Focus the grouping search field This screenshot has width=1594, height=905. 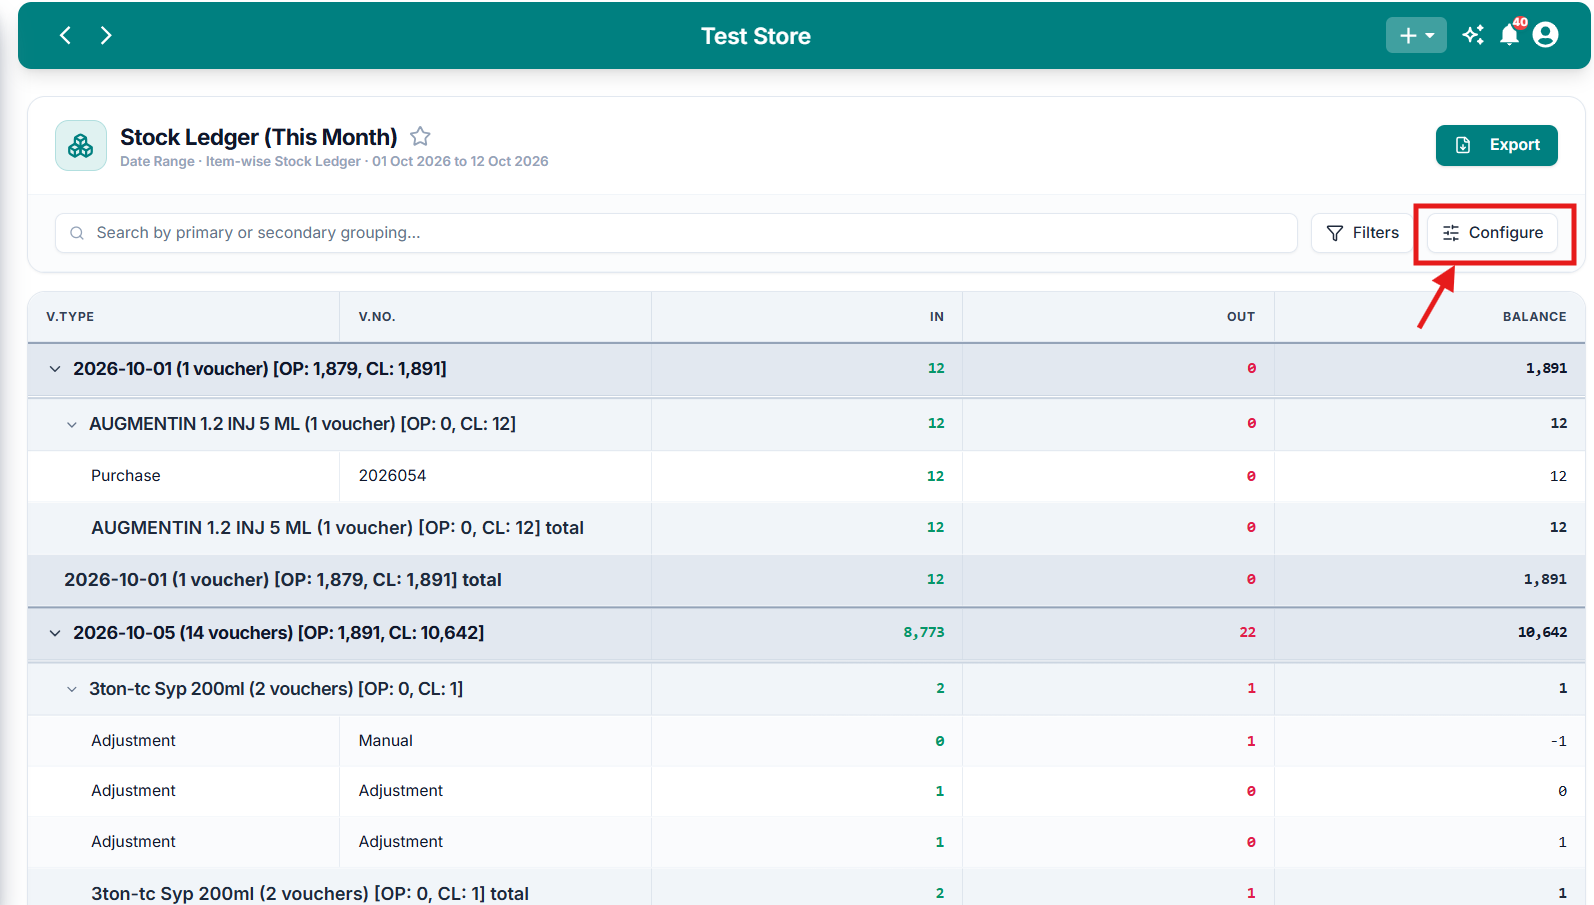click(676, 233)
